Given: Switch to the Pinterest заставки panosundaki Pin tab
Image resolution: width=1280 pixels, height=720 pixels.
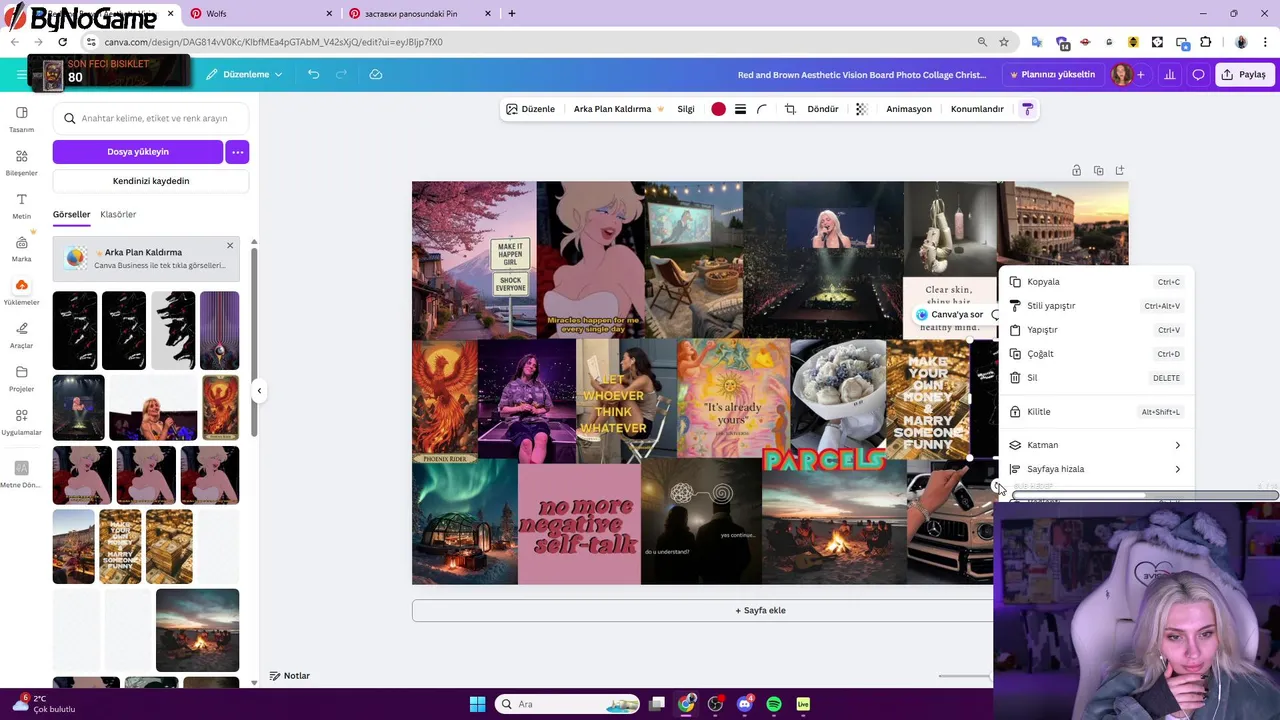Looking at the screenshot, I should [418, 14].
